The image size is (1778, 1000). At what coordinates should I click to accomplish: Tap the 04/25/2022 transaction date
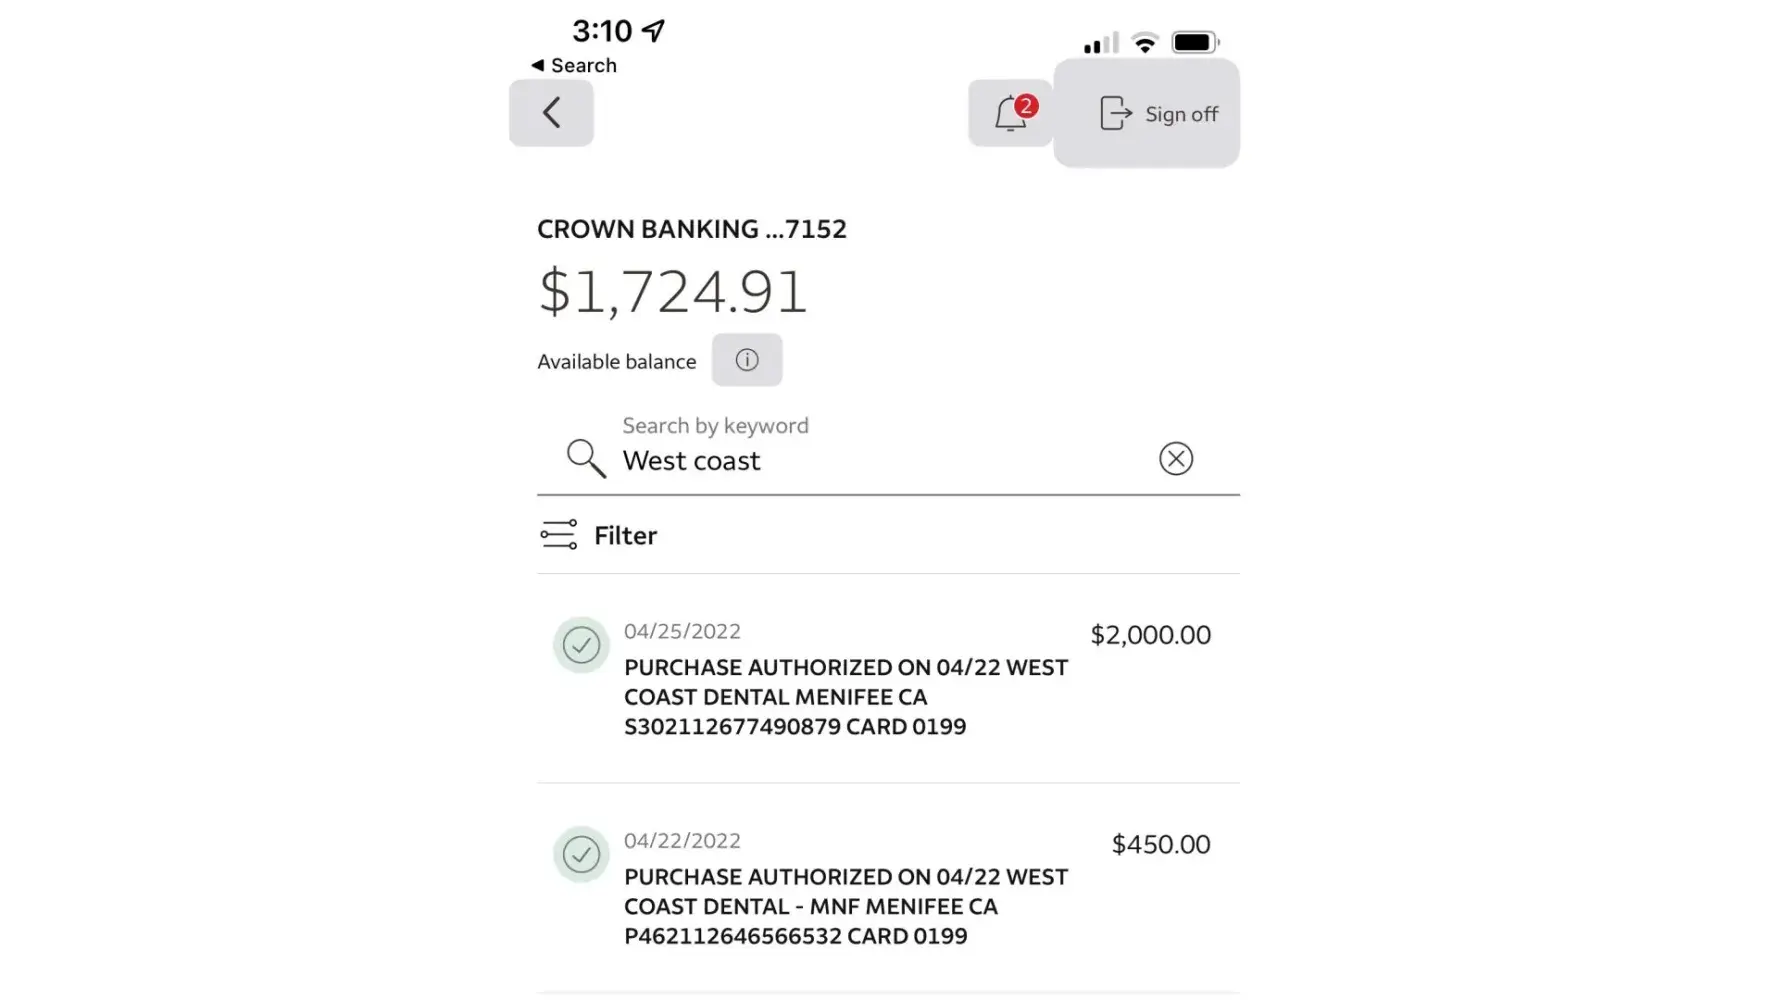tap(682, 632)
